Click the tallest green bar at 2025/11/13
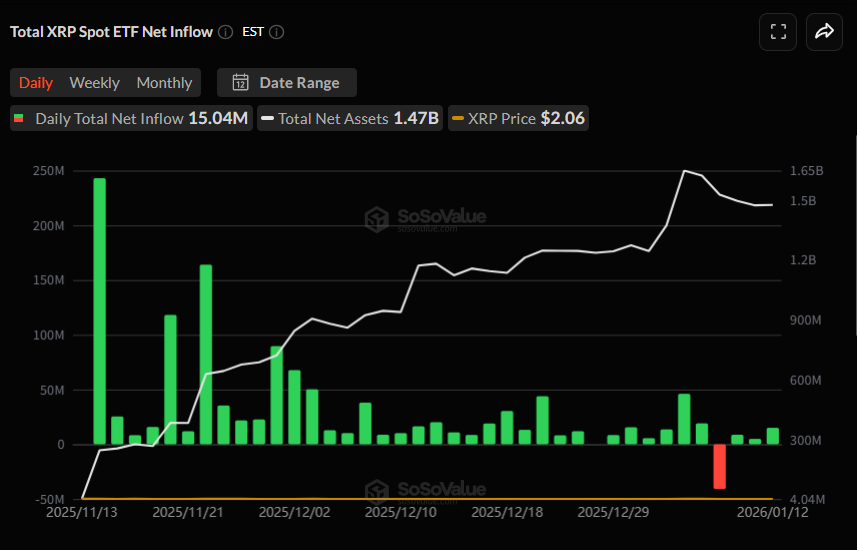The image size is (857, 550). 100,310
